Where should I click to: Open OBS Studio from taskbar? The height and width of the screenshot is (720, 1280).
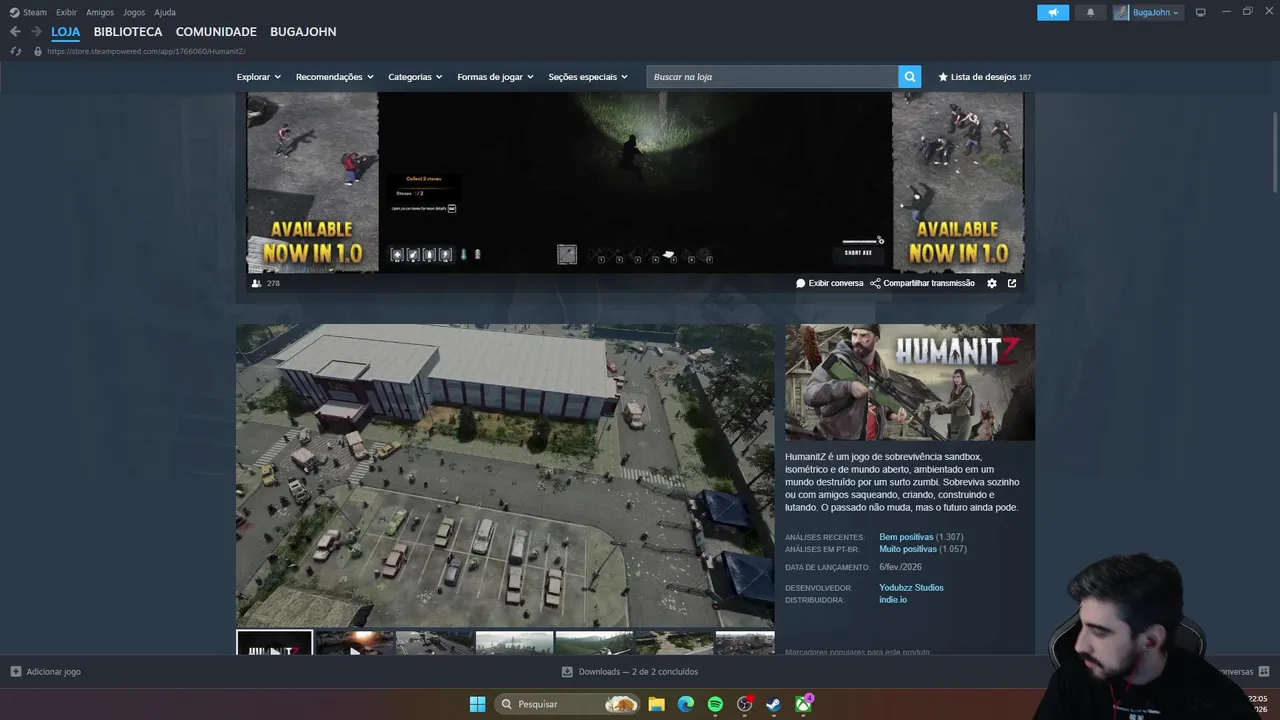click(744, 704)
